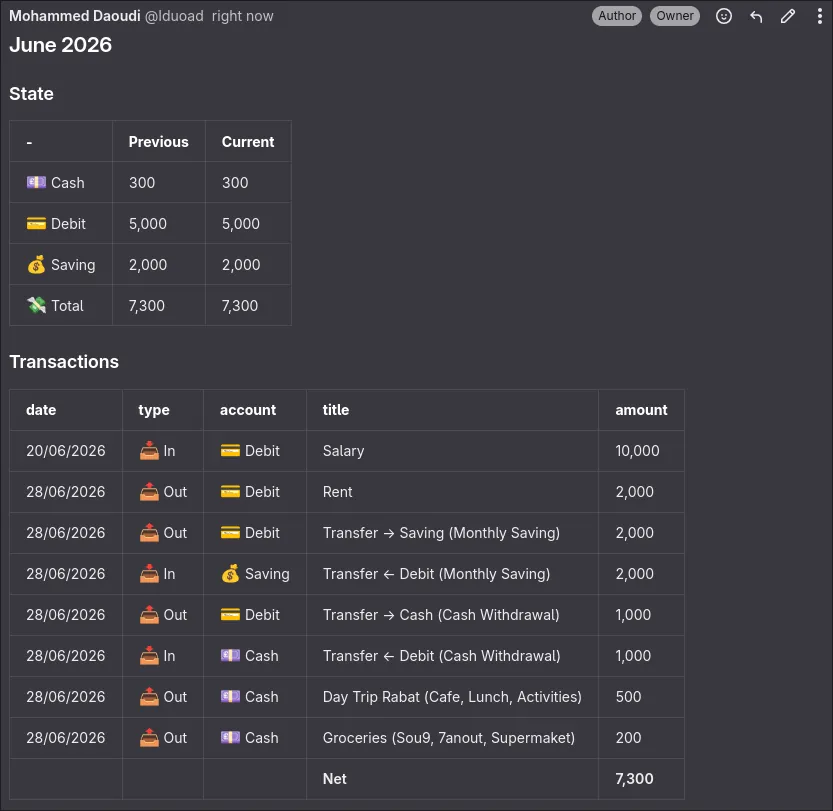Click the Debit card icon on the Salary row
This screenshot has height=811, width=833.
pyautogui.click(x=230, y=450)
